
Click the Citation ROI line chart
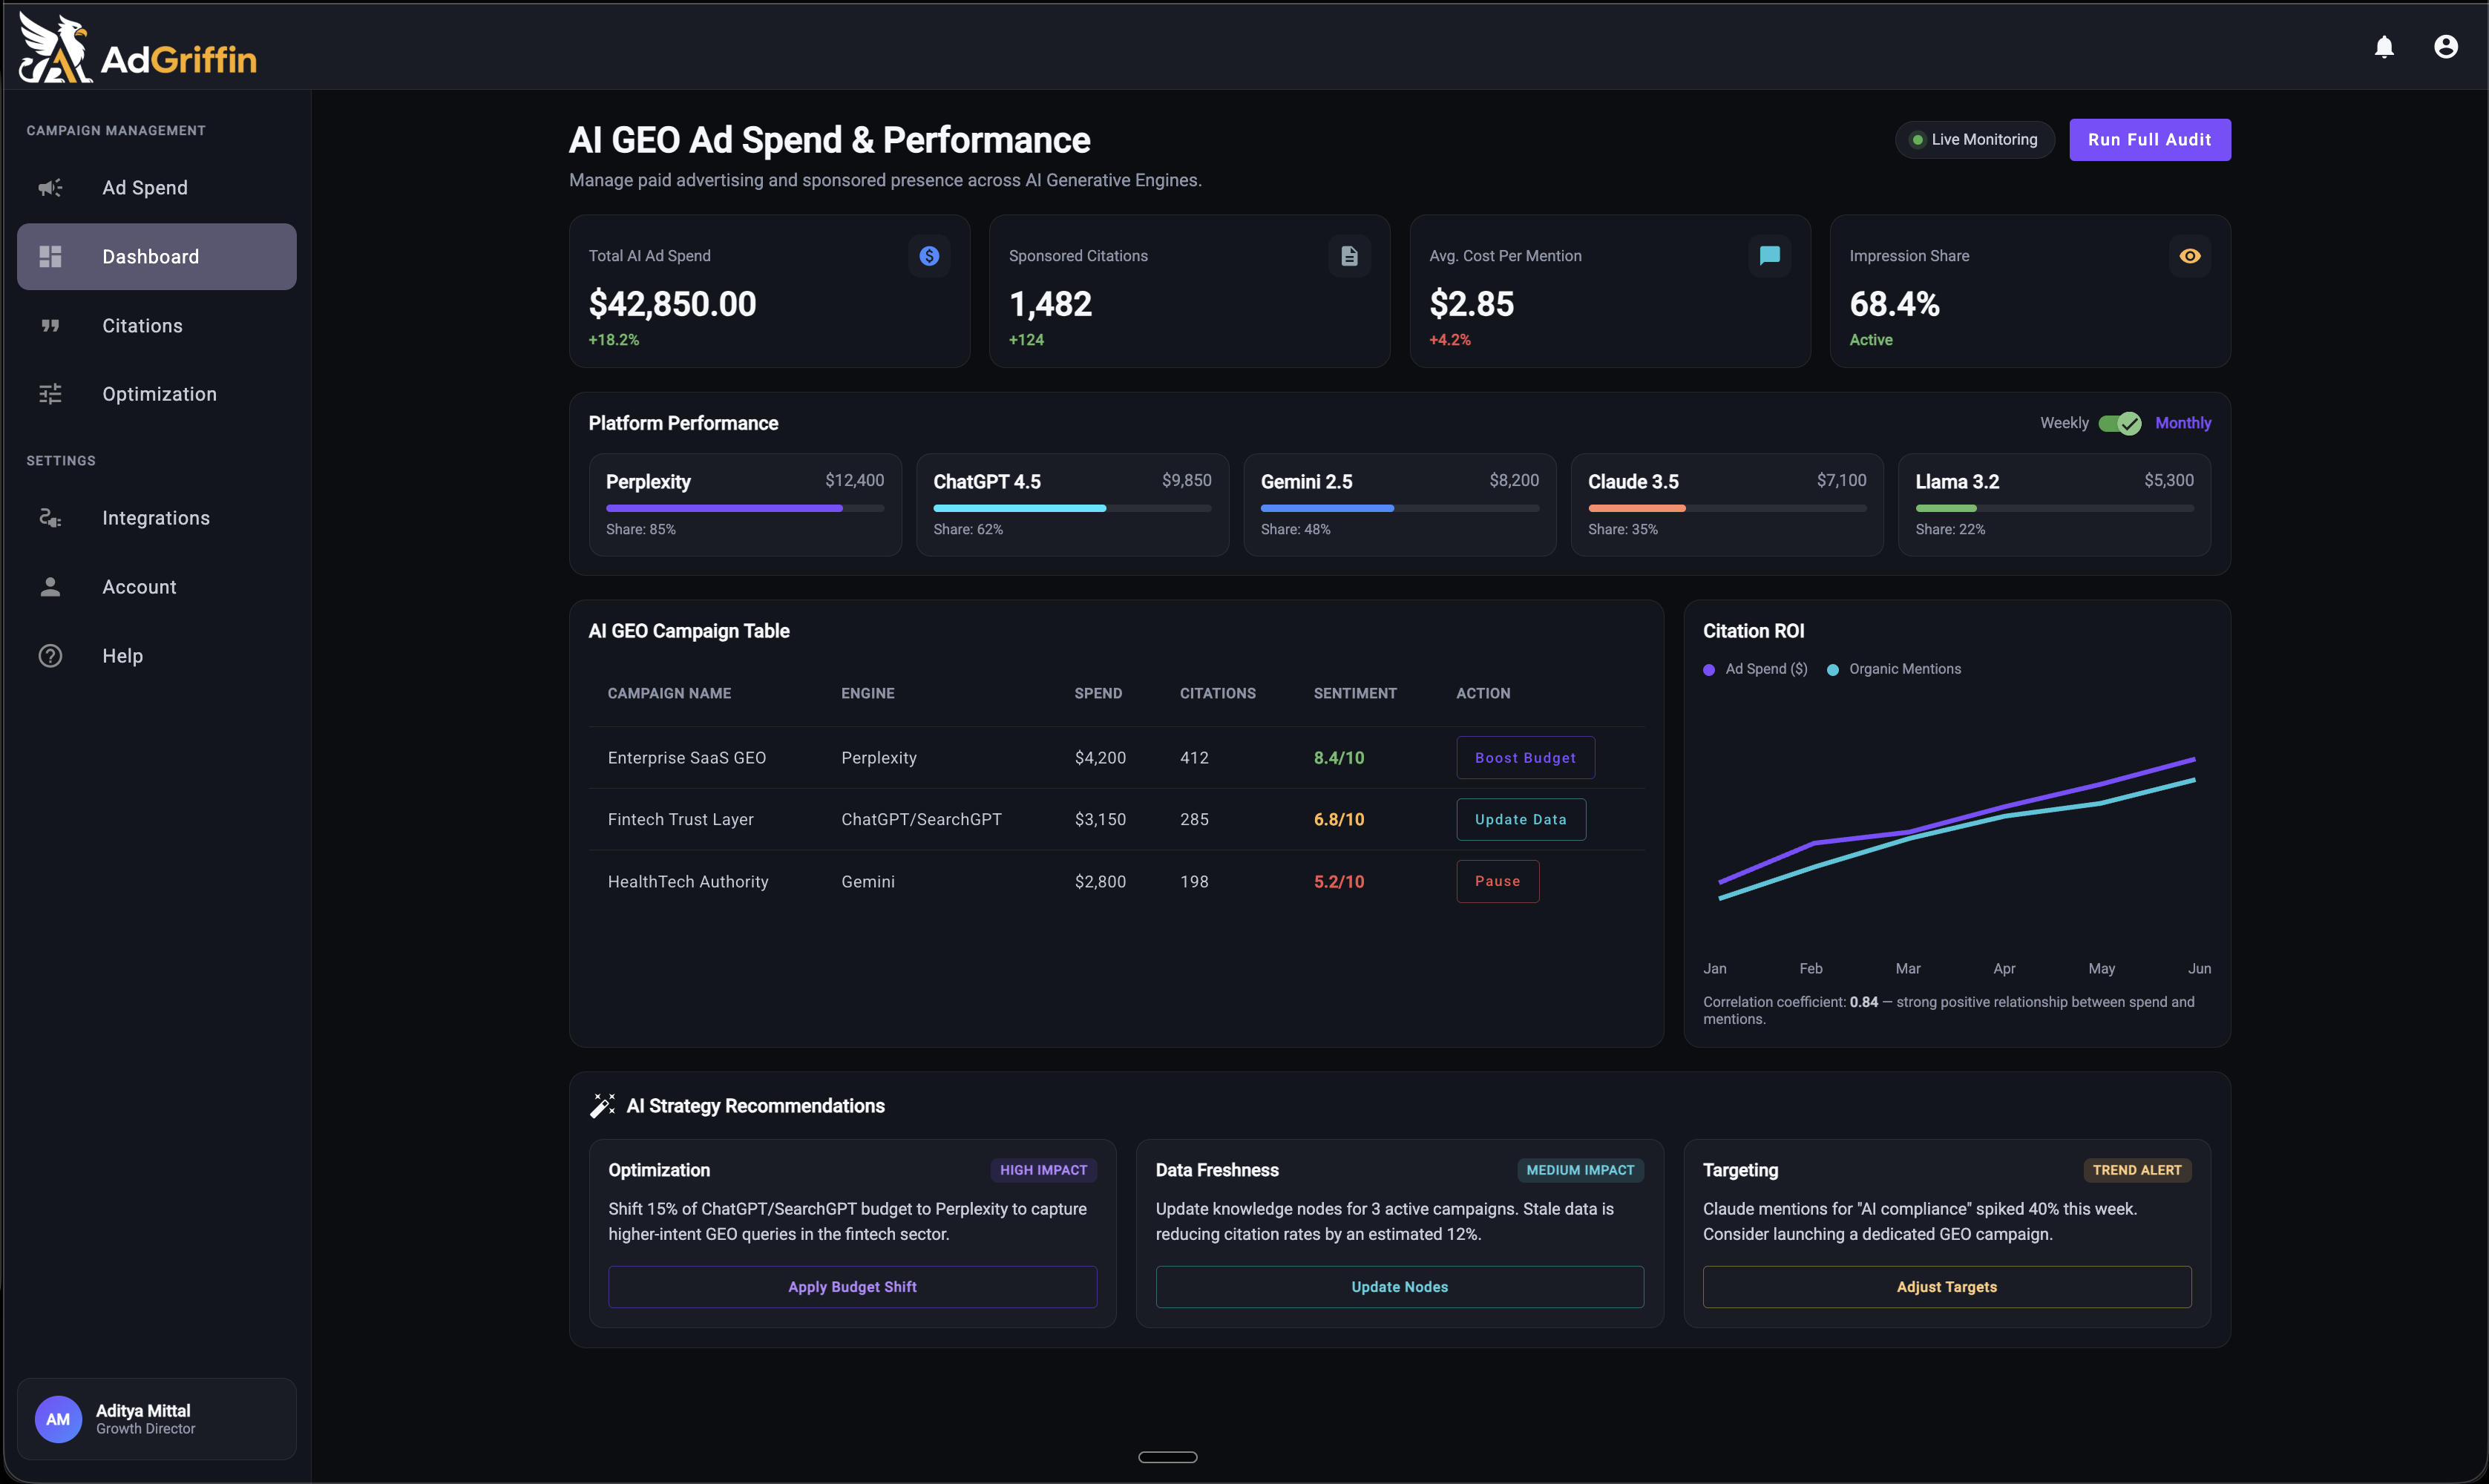[x=1957, y=829]
